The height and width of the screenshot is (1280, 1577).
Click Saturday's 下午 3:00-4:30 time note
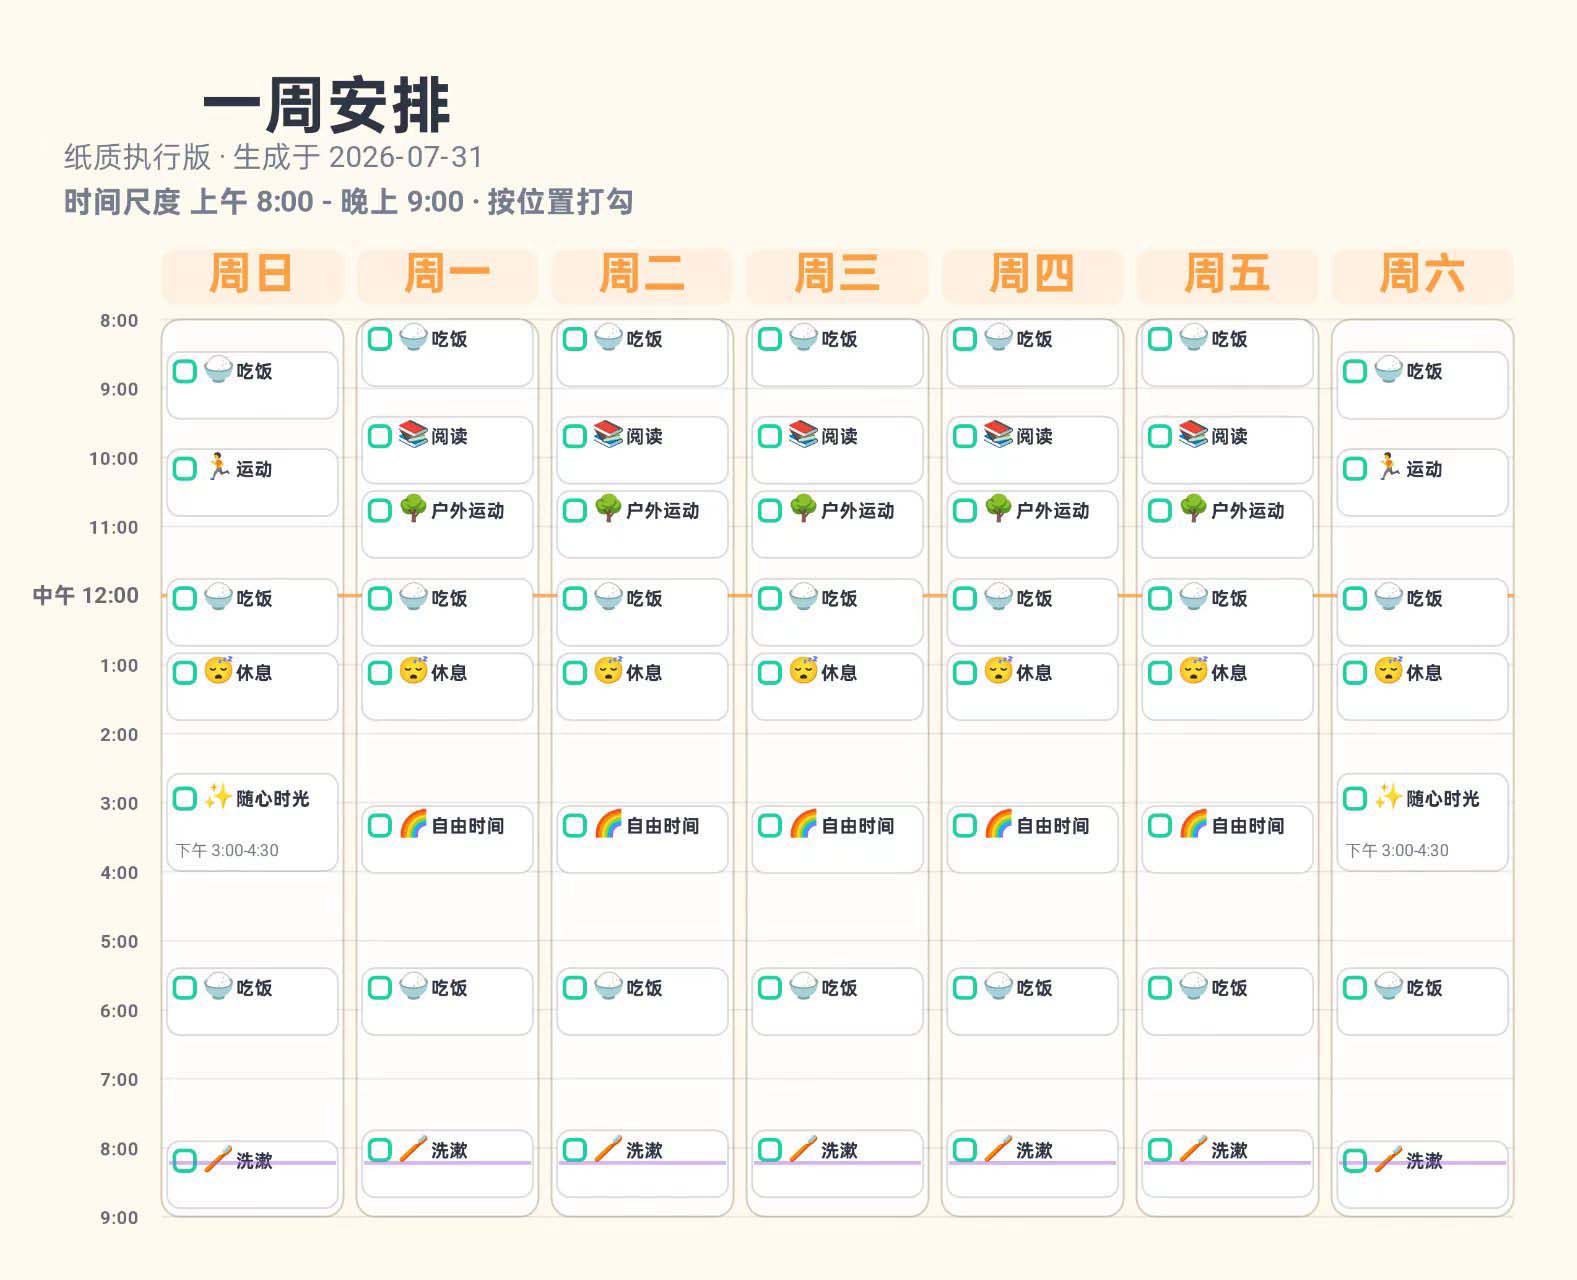pos(1397,850)
